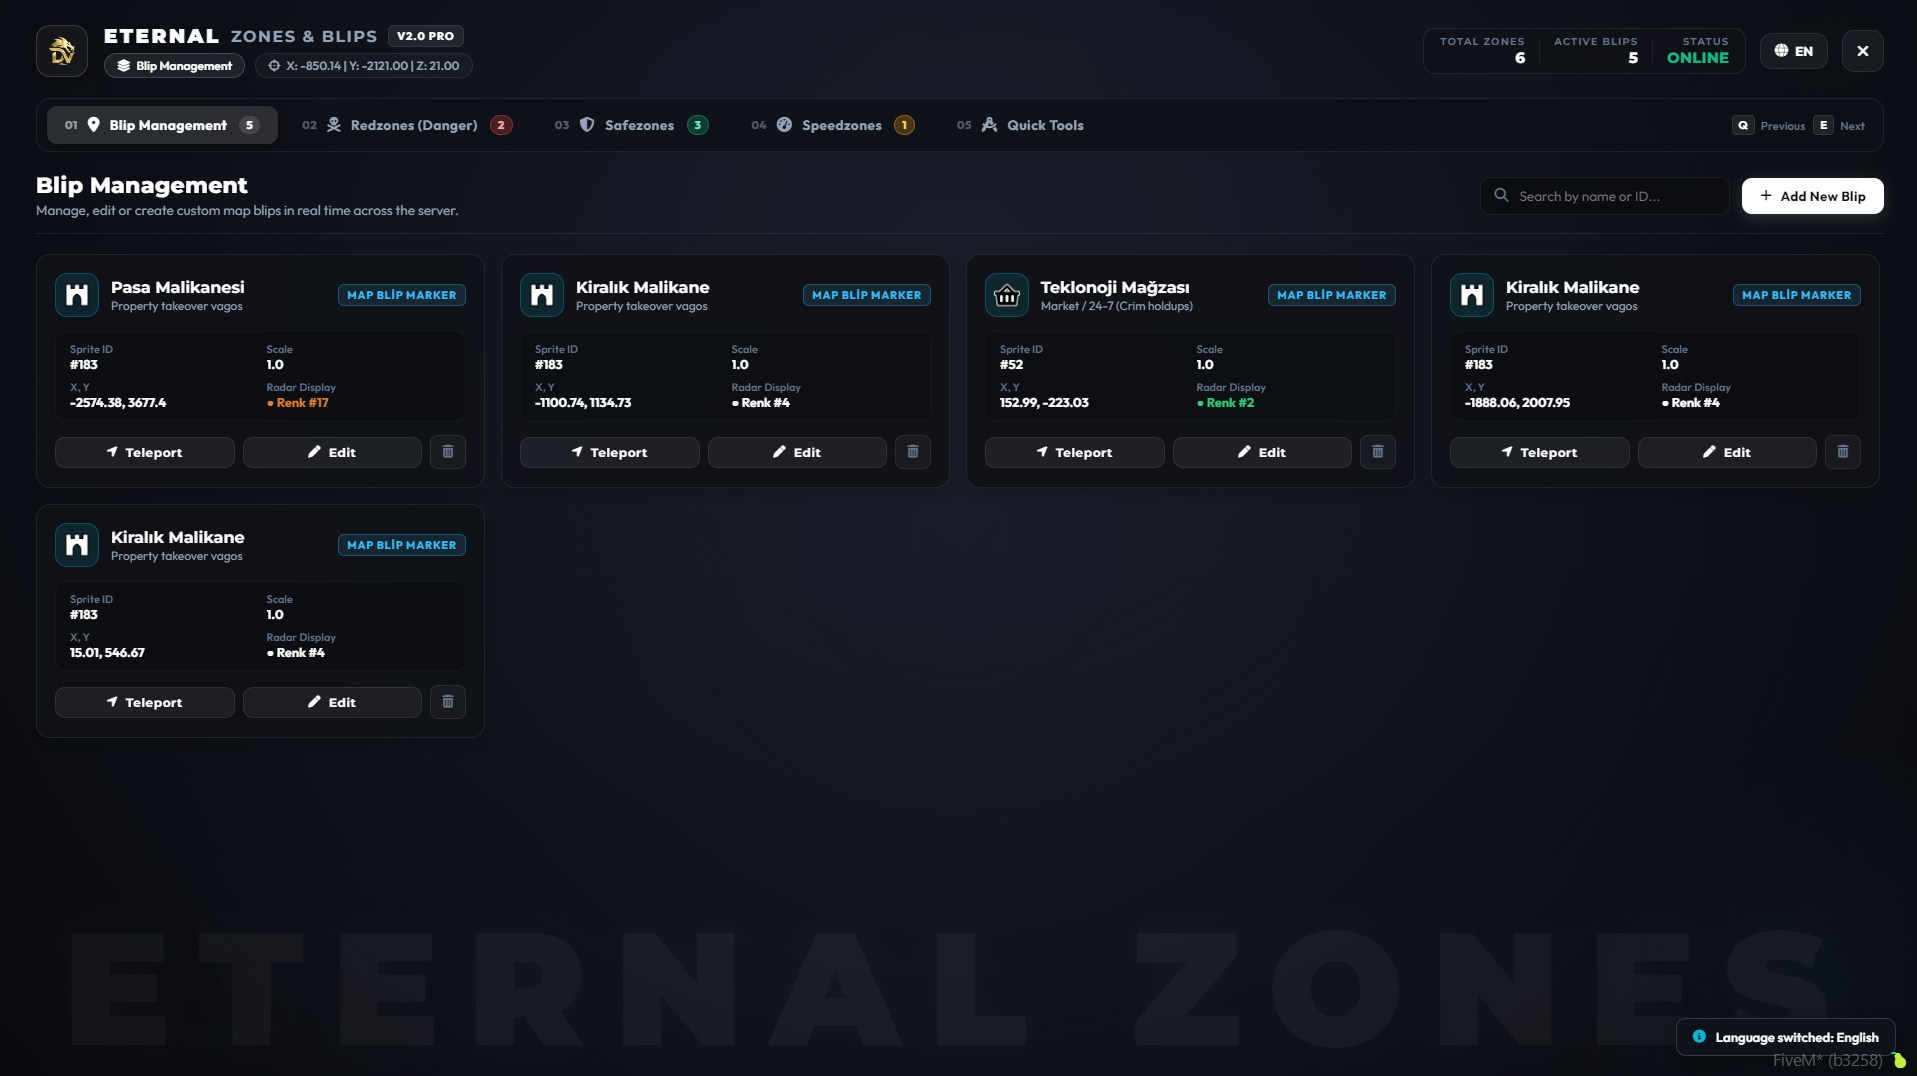Click the Eternal logo icon in header
Viewport: 1917px width, 1076px height.
point(62,51)
